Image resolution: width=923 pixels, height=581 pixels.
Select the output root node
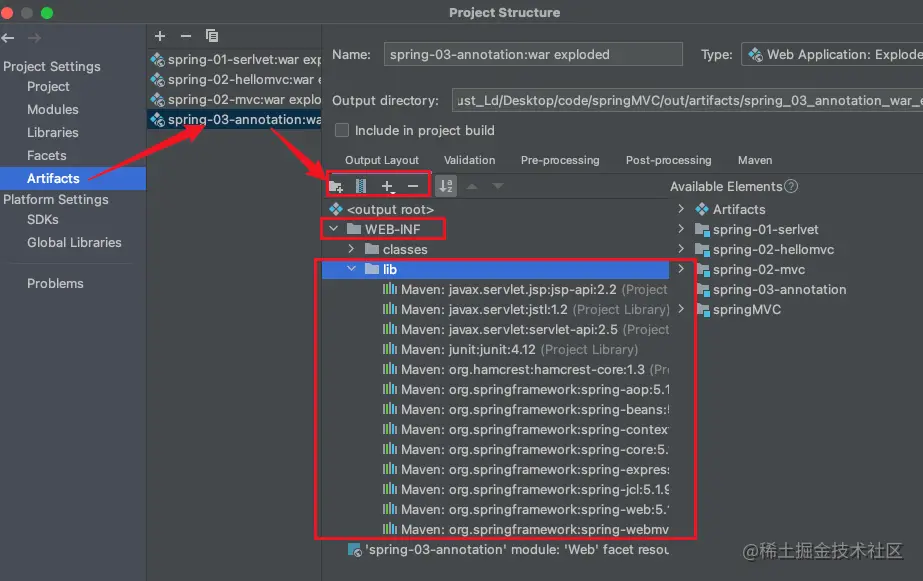[390, 210]
